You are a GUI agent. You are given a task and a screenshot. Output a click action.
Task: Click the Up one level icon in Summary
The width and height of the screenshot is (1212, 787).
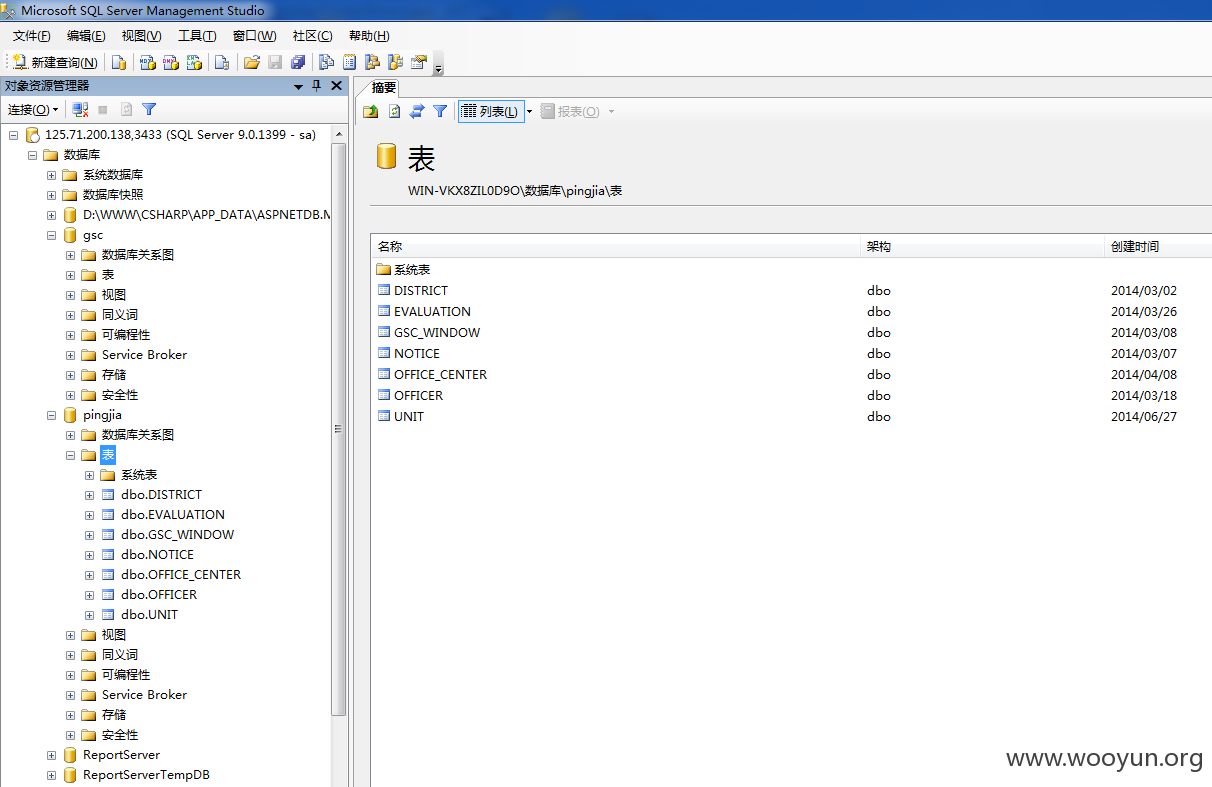[371, 111]
